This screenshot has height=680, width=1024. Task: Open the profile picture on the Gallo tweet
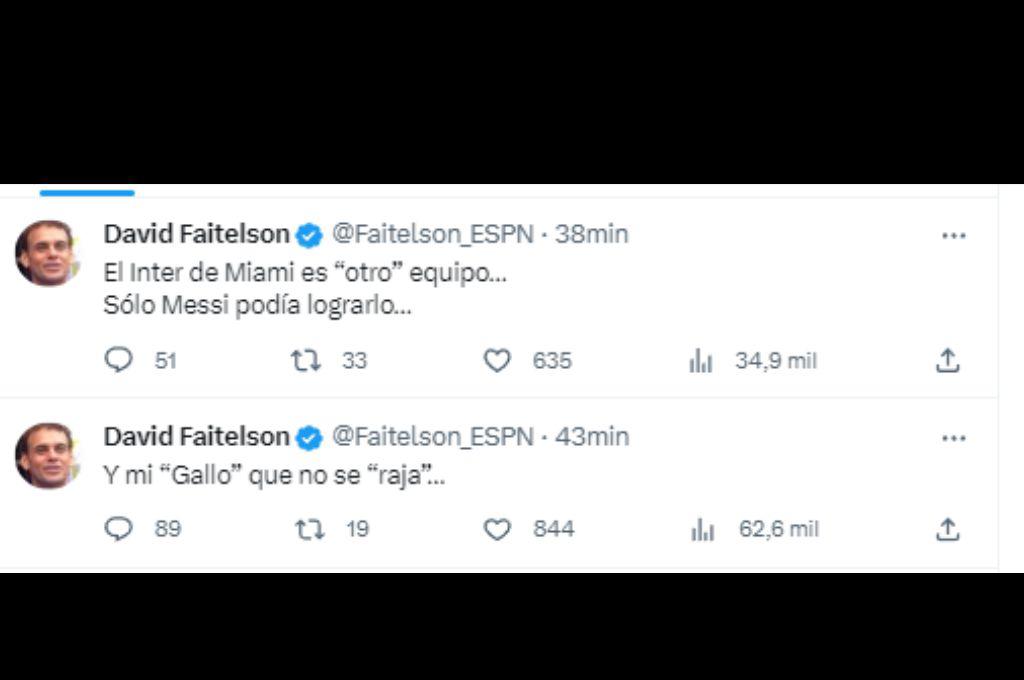coord(46,455)
